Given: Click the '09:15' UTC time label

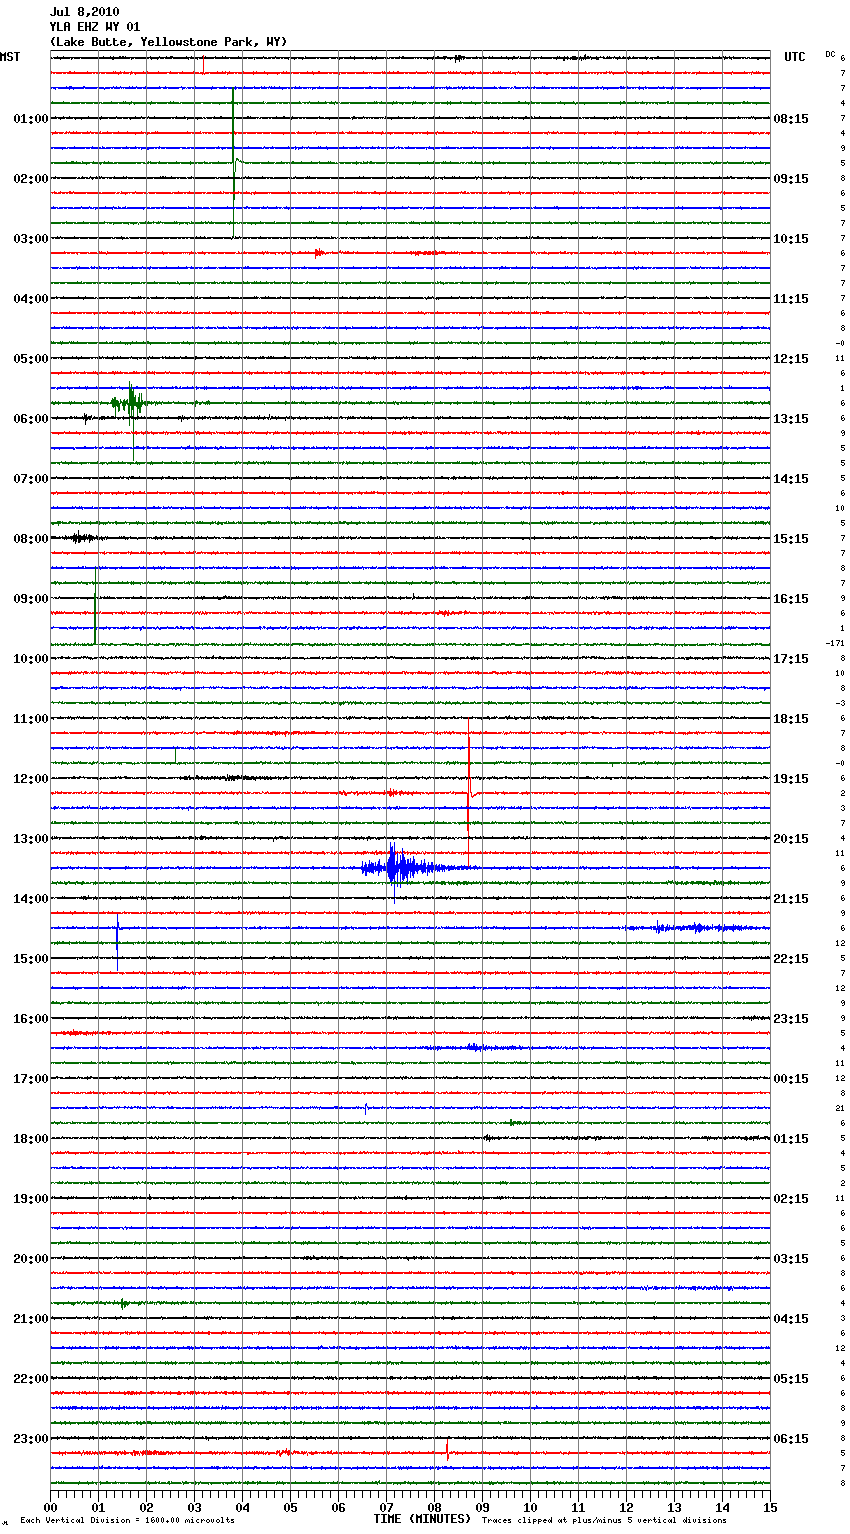Looking at the screenshot, I should 791,179.
